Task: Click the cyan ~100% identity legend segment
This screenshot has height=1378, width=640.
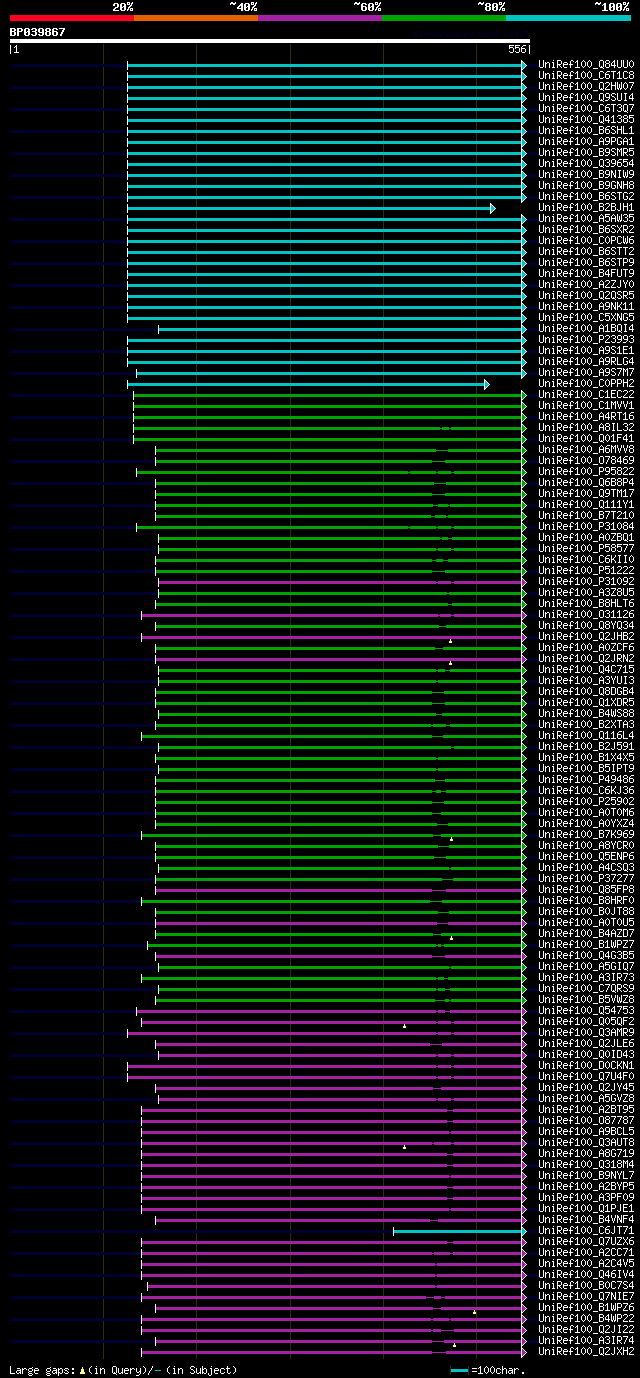Action: 568,18
